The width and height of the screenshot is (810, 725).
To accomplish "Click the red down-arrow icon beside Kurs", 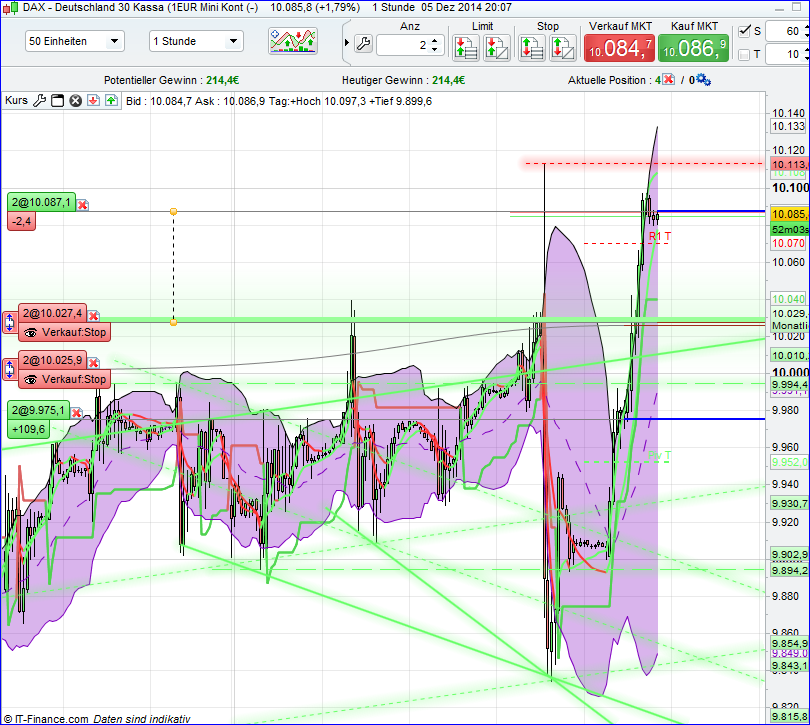I will [x=93, y=100].
